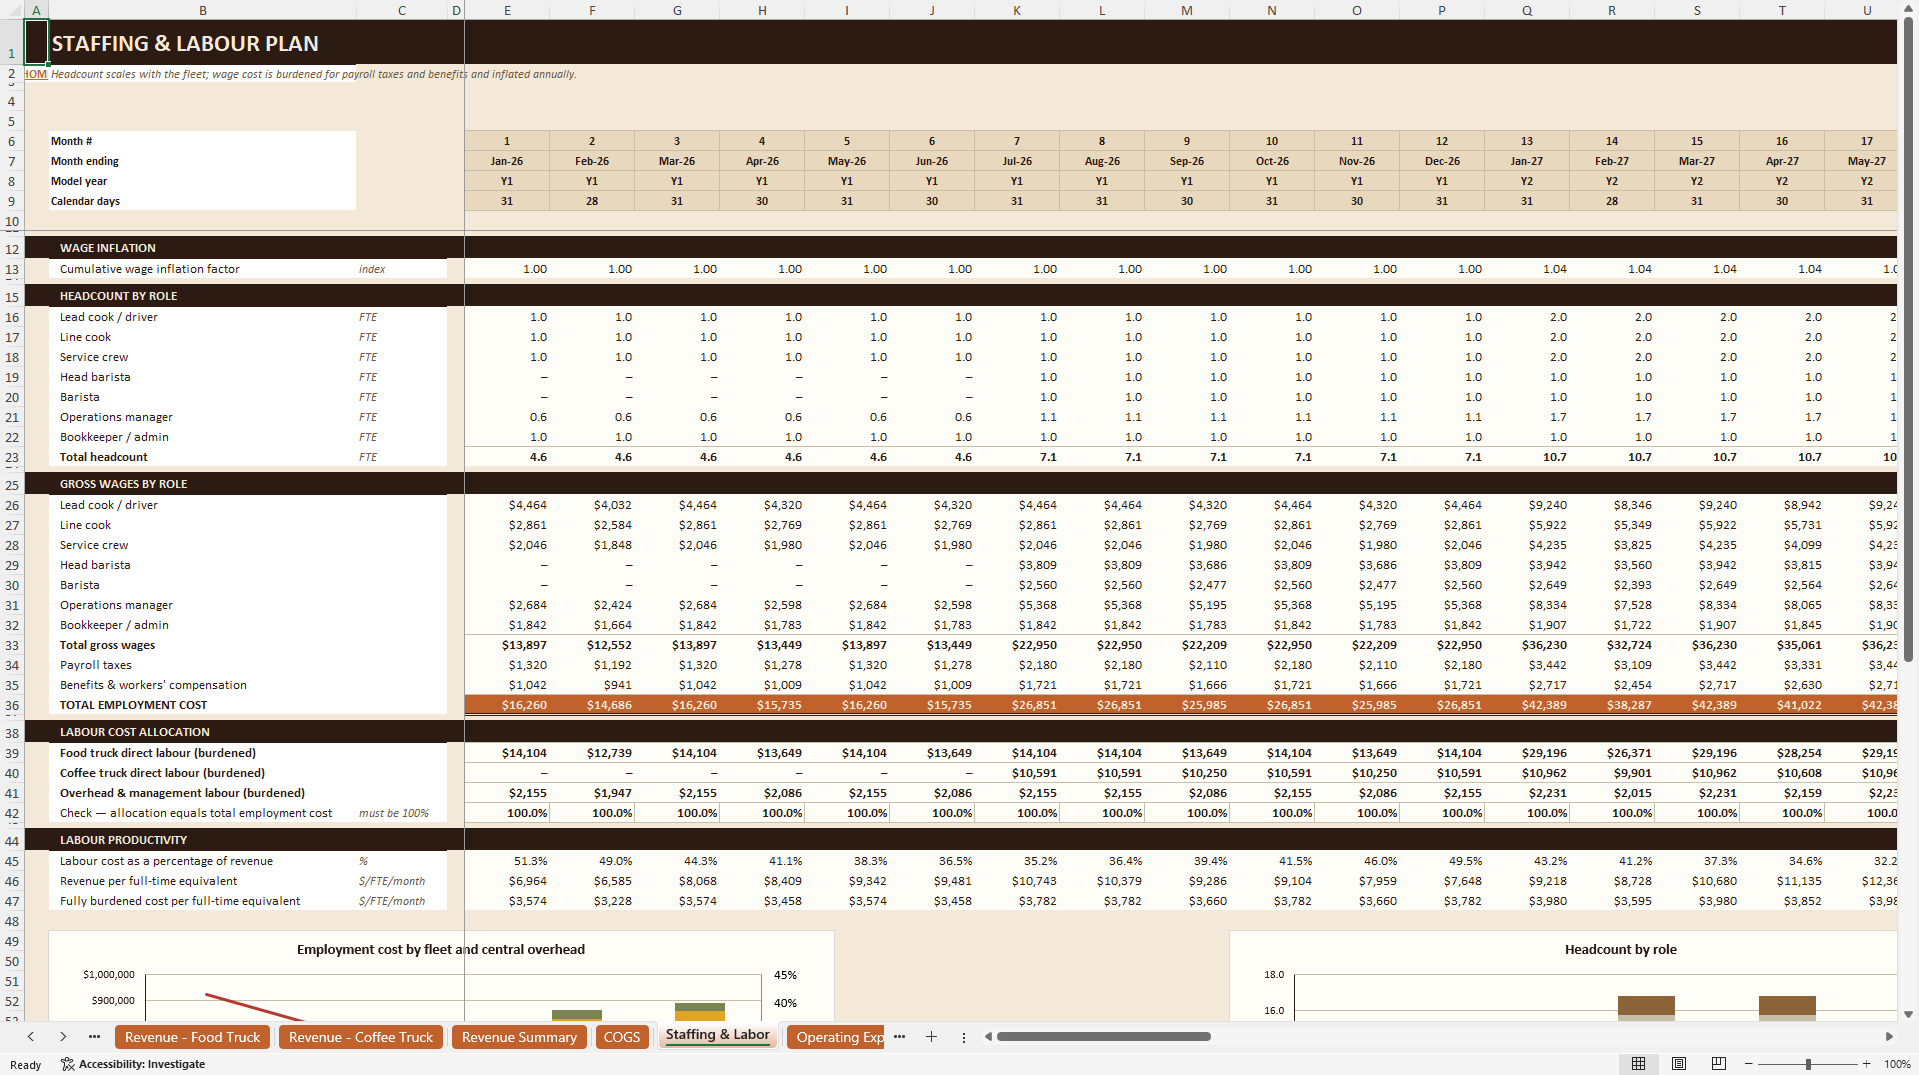Select Payroll taxes row label
Image resolution: width=1919 pixels, height=1075 pixels.
click(x=95, y=665)
